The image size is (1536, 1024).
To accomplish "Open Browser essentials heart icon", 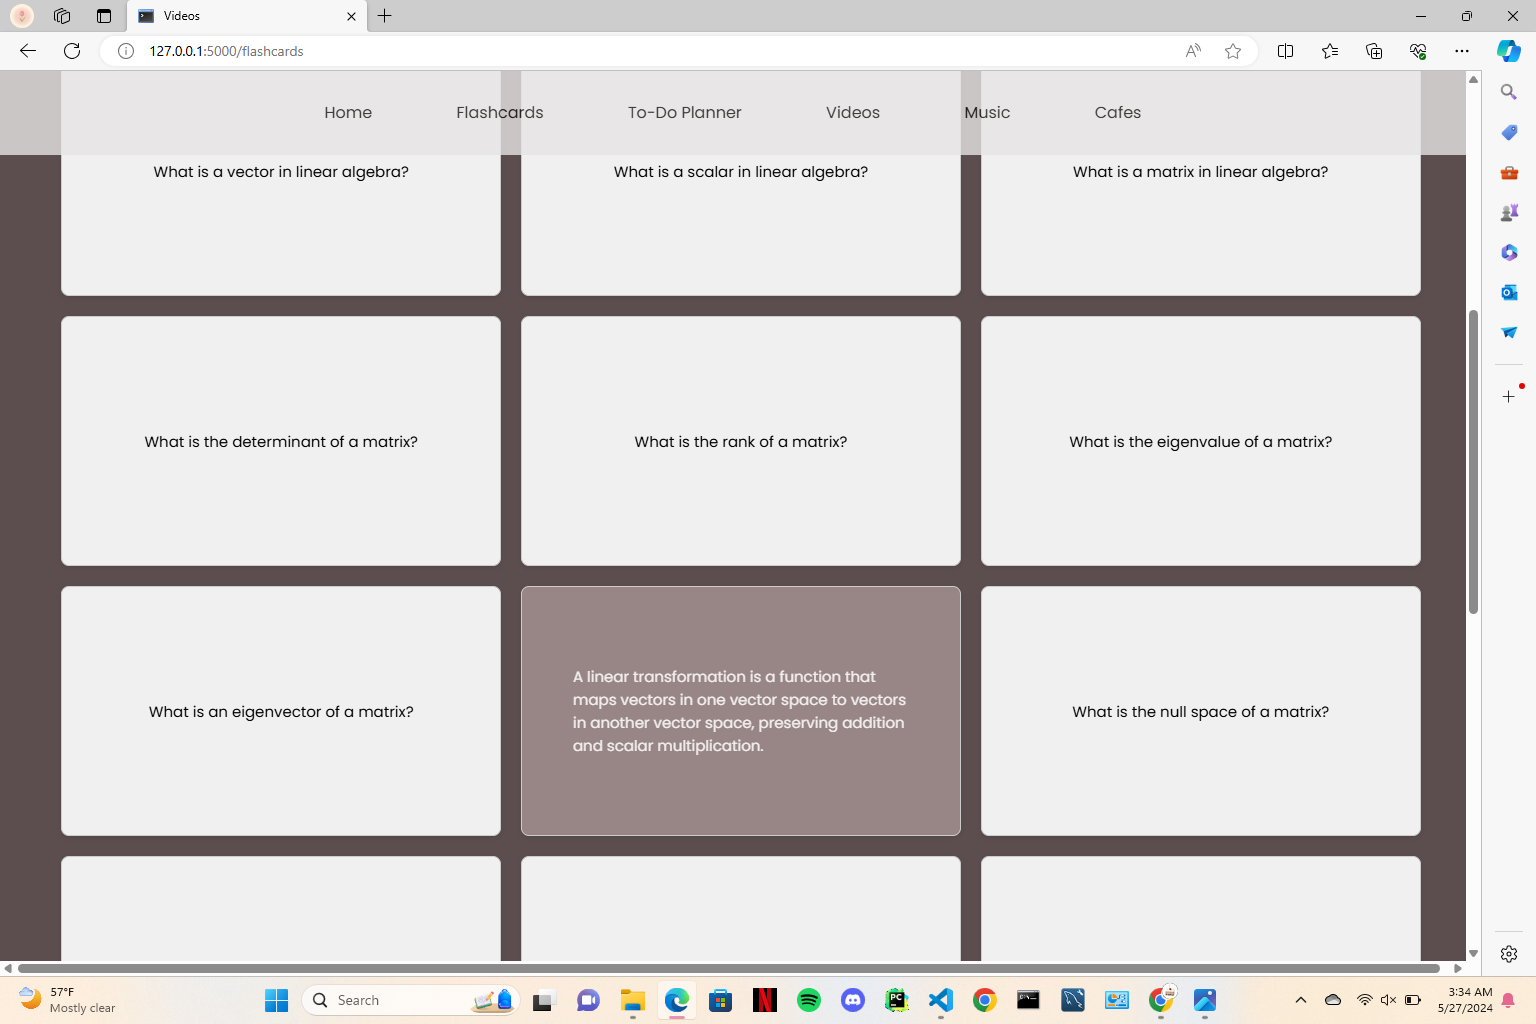I will pos(1418,51).
